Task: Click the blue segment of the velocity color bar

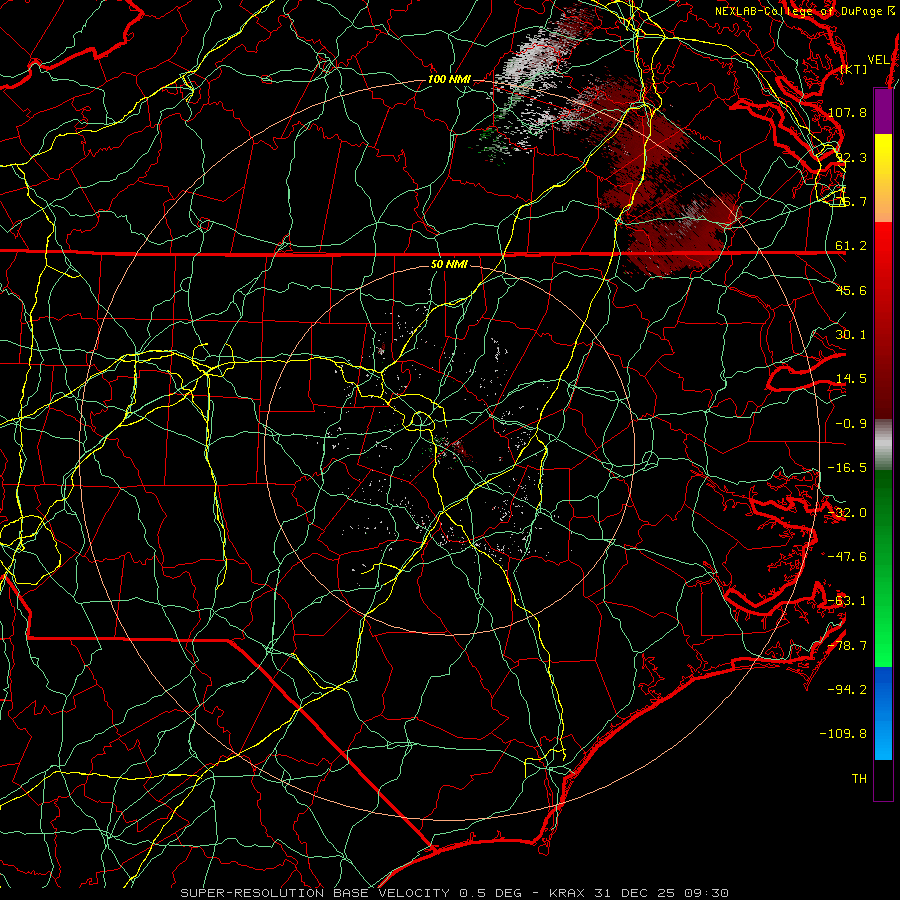Action: (x=883, y=713)
